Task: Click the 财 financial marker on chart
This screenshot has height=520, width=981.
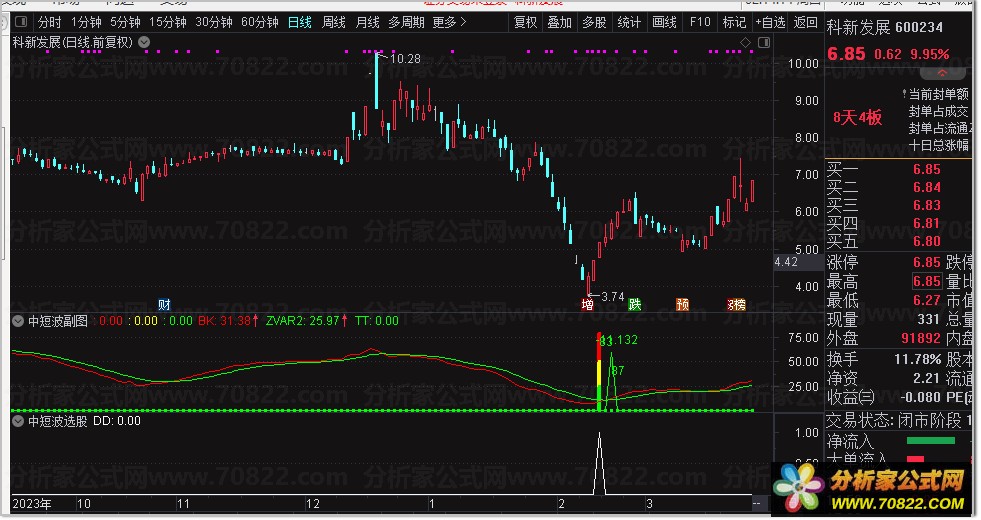Action: pos(164,305)
